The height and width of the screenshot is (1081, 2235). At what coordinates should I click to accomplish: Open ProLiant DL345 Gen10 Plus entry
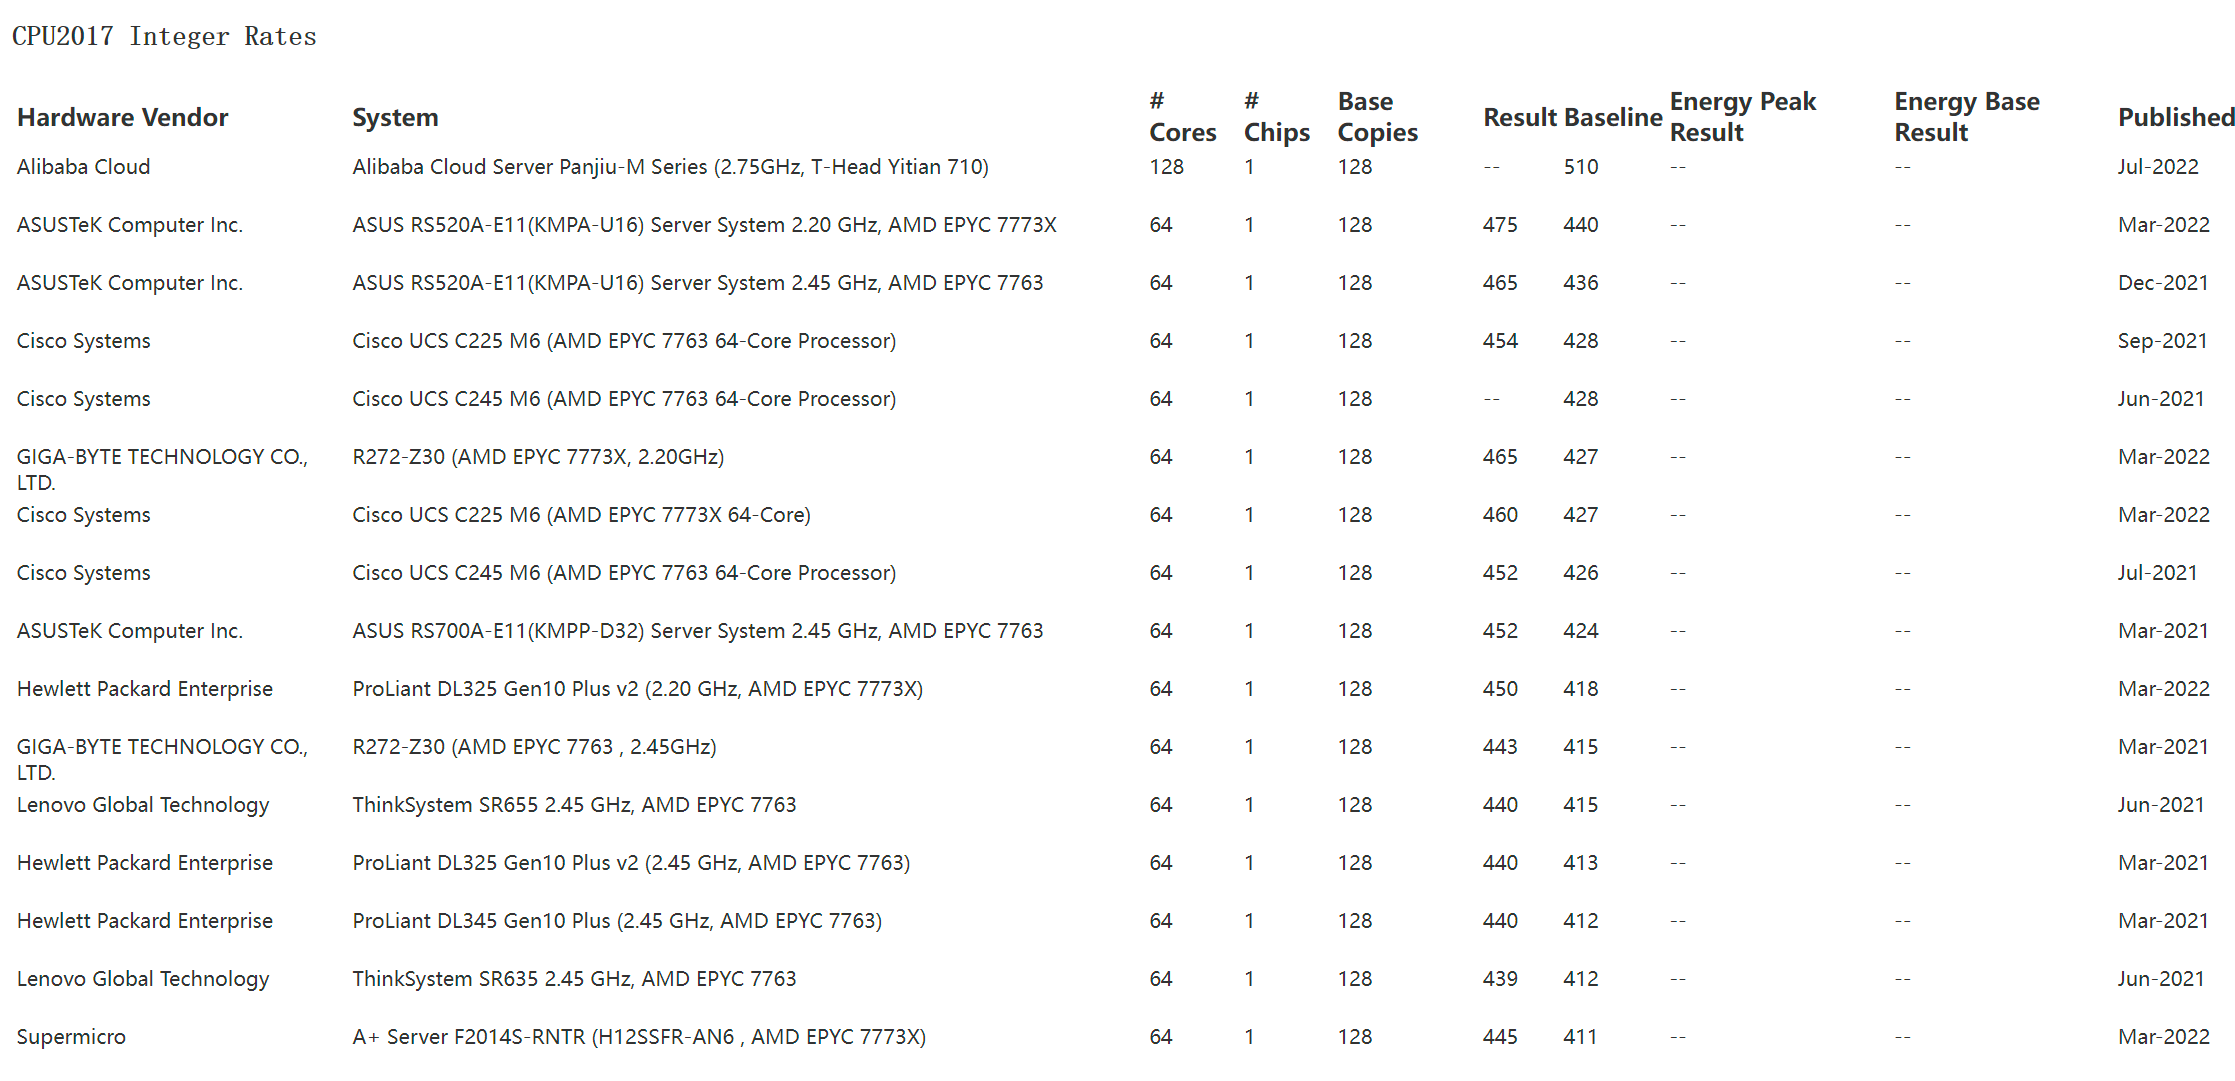[x=617, y=921]
